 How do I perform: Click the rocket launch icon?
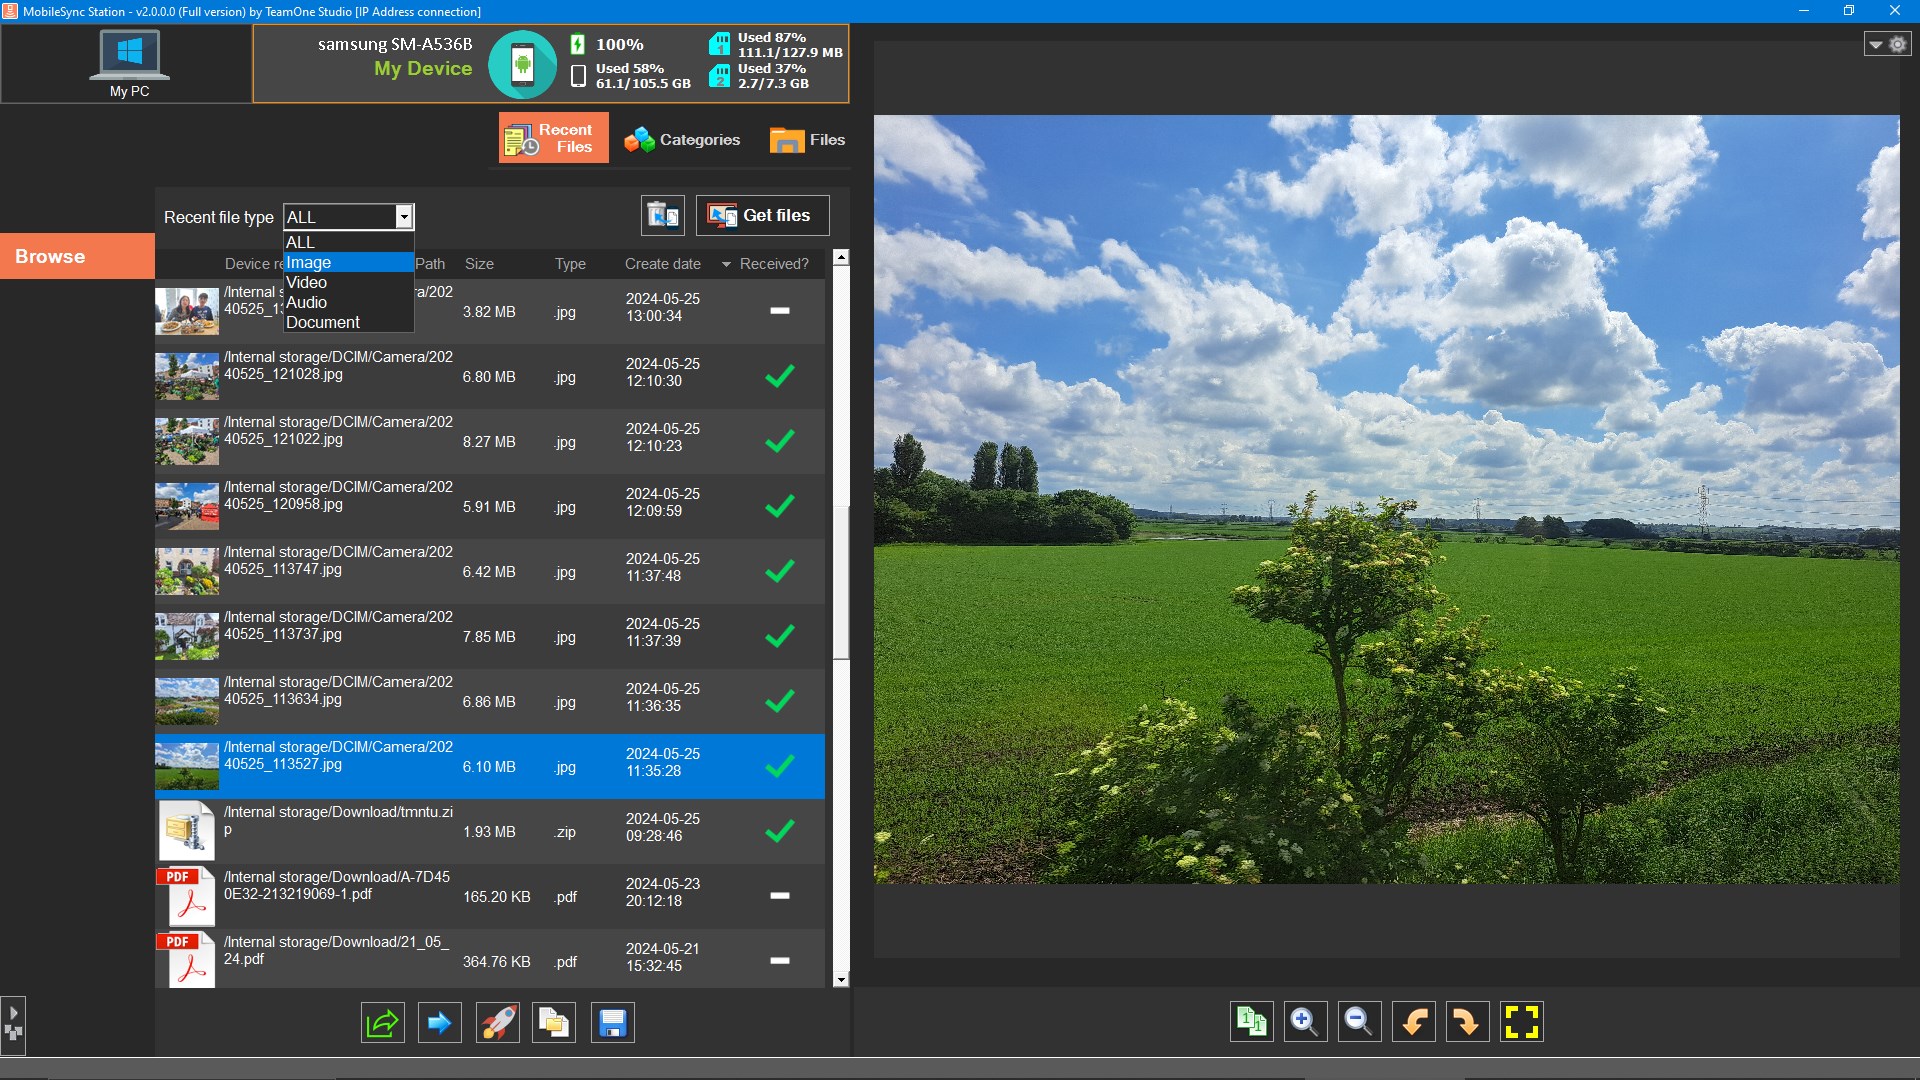(498, 1023)
